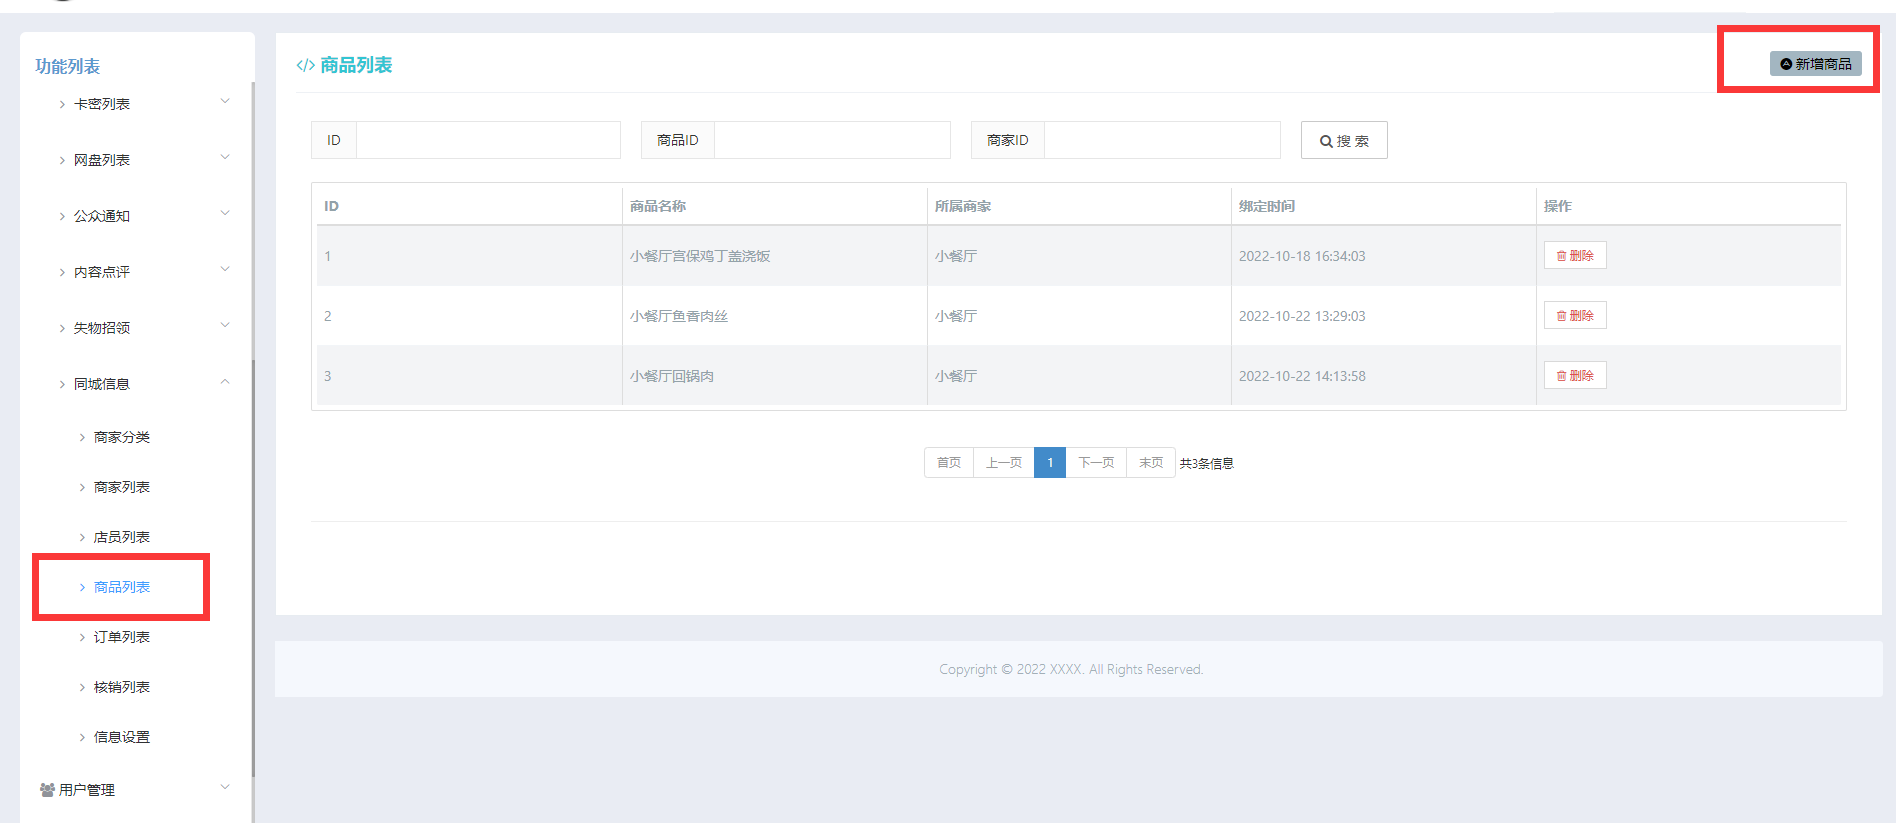Click the cell 小餐厅回锅肉
The height and width of the screenshot is (823, 1896).
671,376
